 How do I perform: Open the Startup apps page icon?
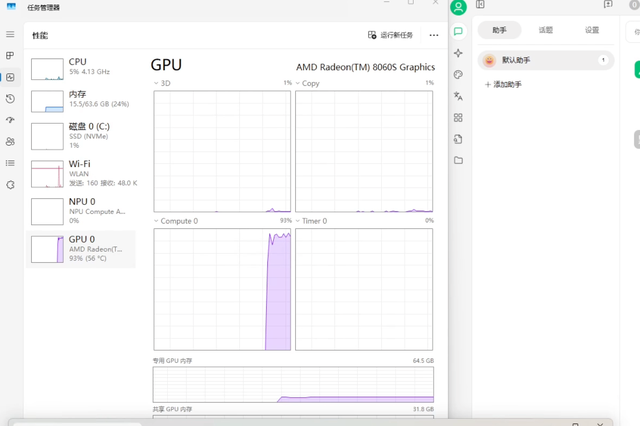coord(10,120)
